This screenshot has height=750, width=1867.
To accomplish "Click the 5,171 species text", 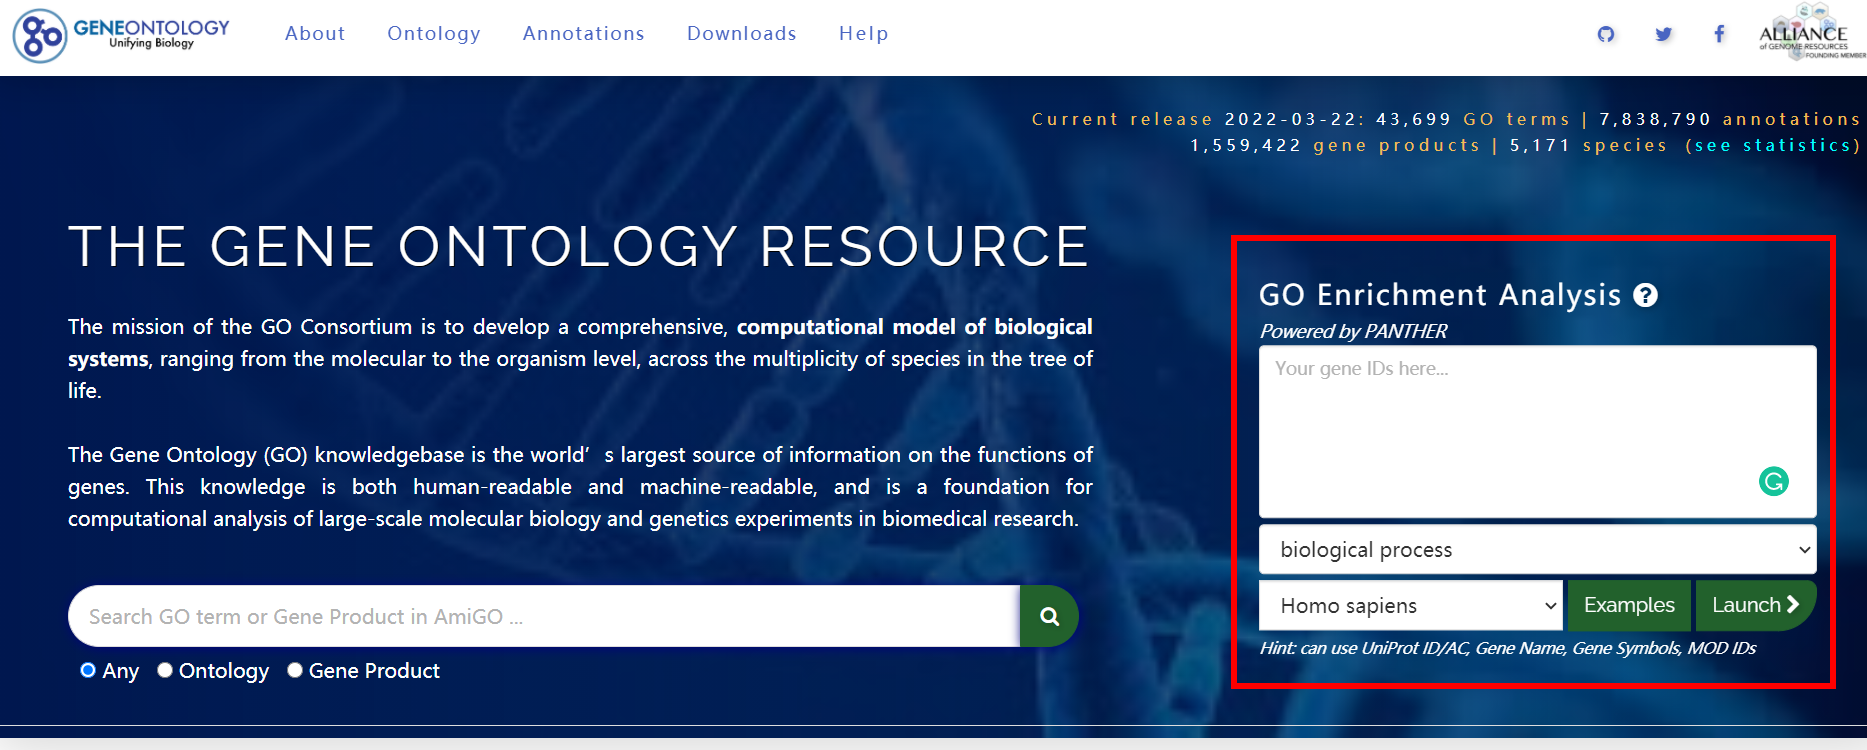I will pos(1589,146).
